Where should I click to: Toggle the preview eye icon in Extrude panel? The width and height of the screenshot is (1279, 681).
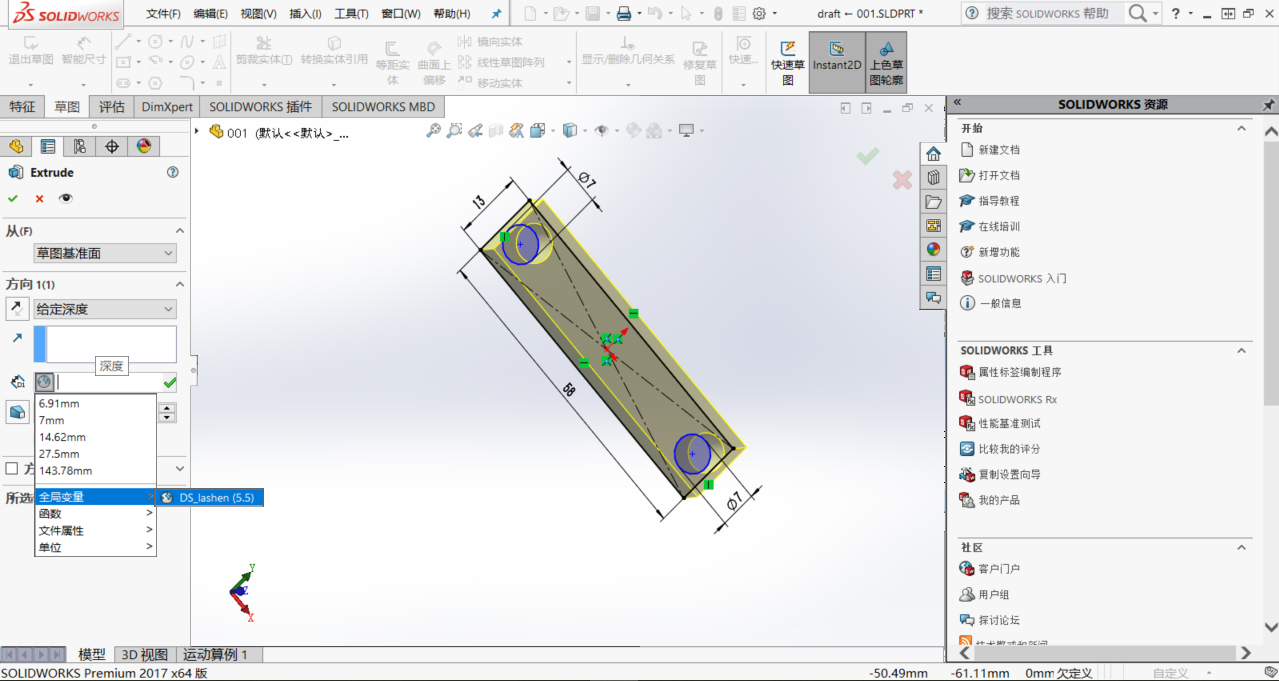click(x=66, y=198)
